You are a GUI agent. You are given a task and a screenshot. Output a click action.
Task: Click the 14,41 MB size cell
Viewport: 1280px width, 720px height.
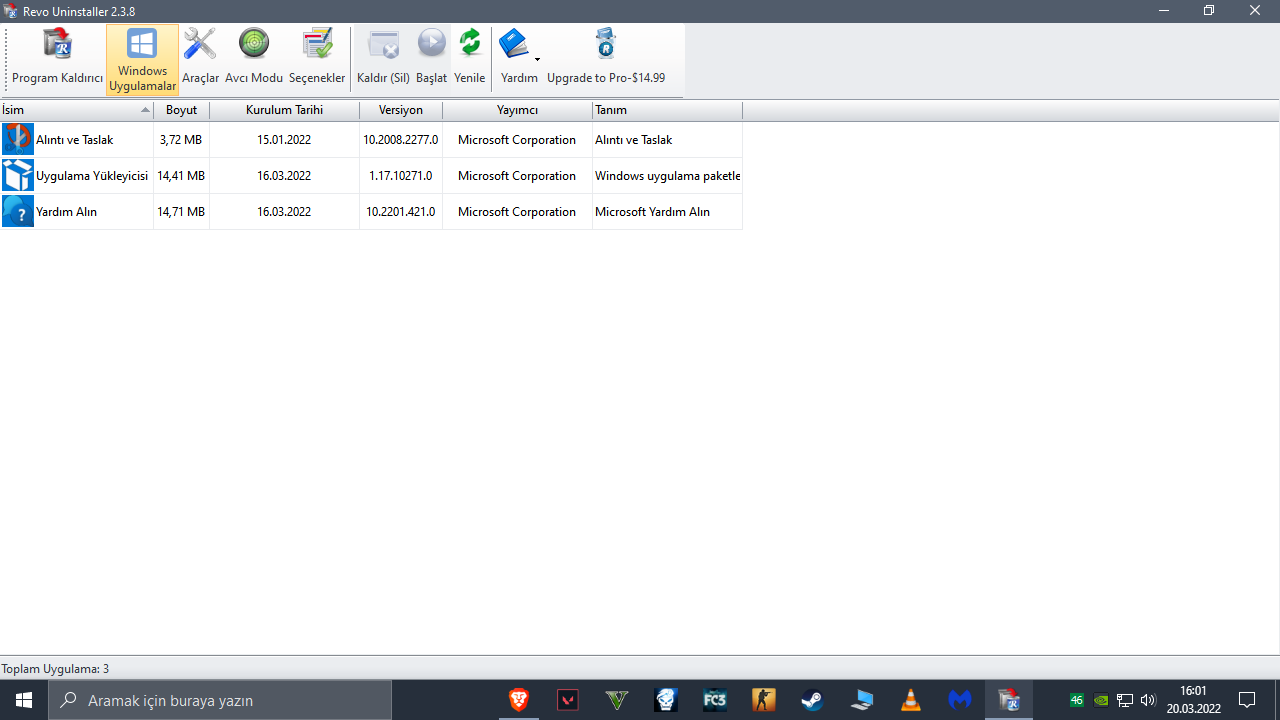point(181,176)
